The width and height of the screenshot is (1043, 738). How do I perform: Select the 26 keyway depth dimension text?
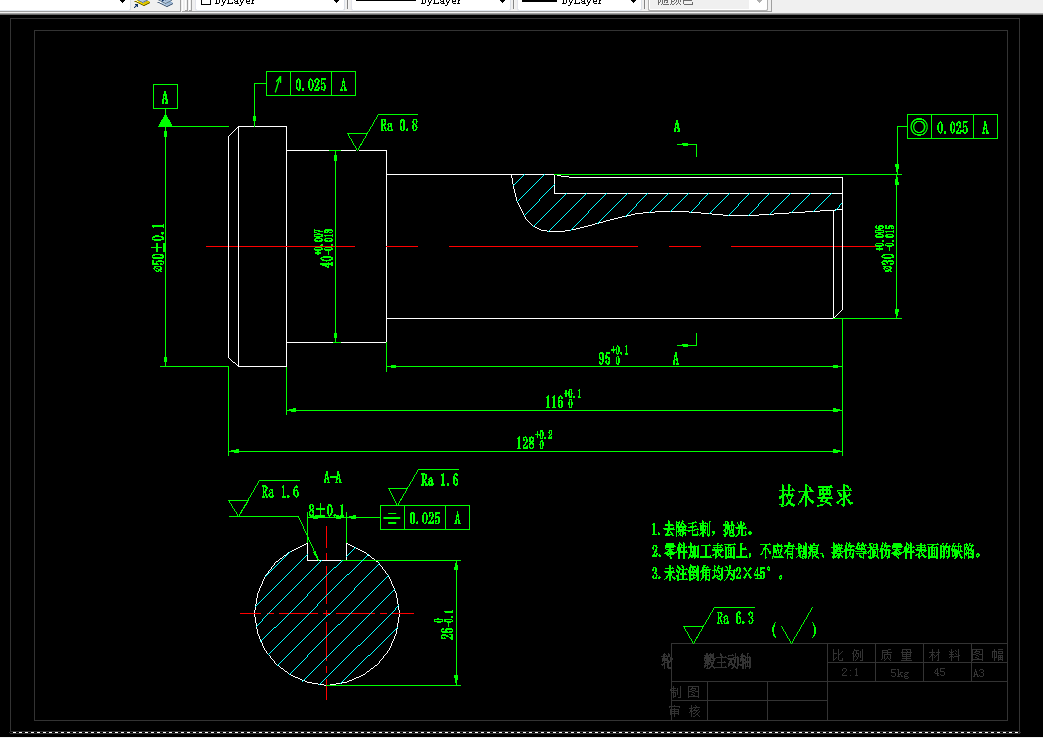(x=446, y=624)
